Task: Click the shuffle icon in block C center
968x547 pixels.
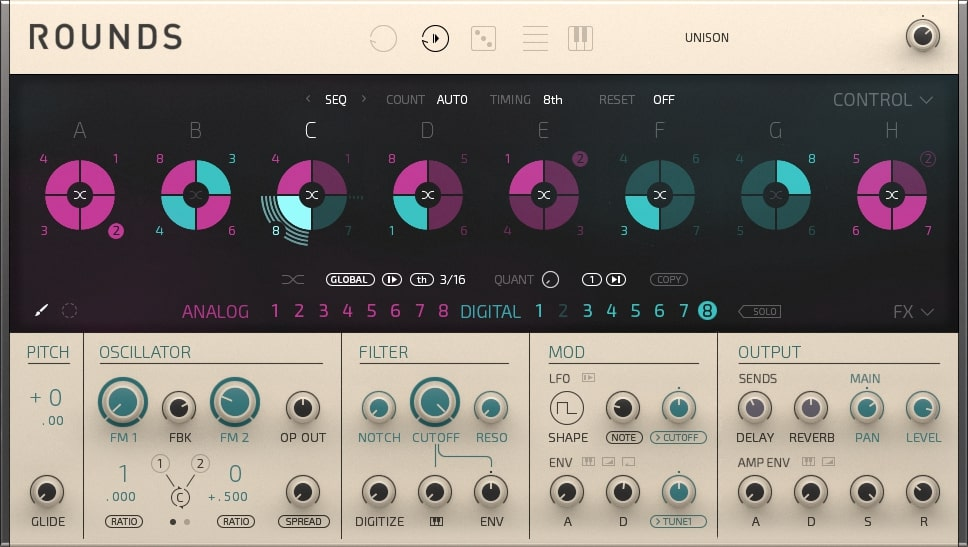Action: click(312, 195)
